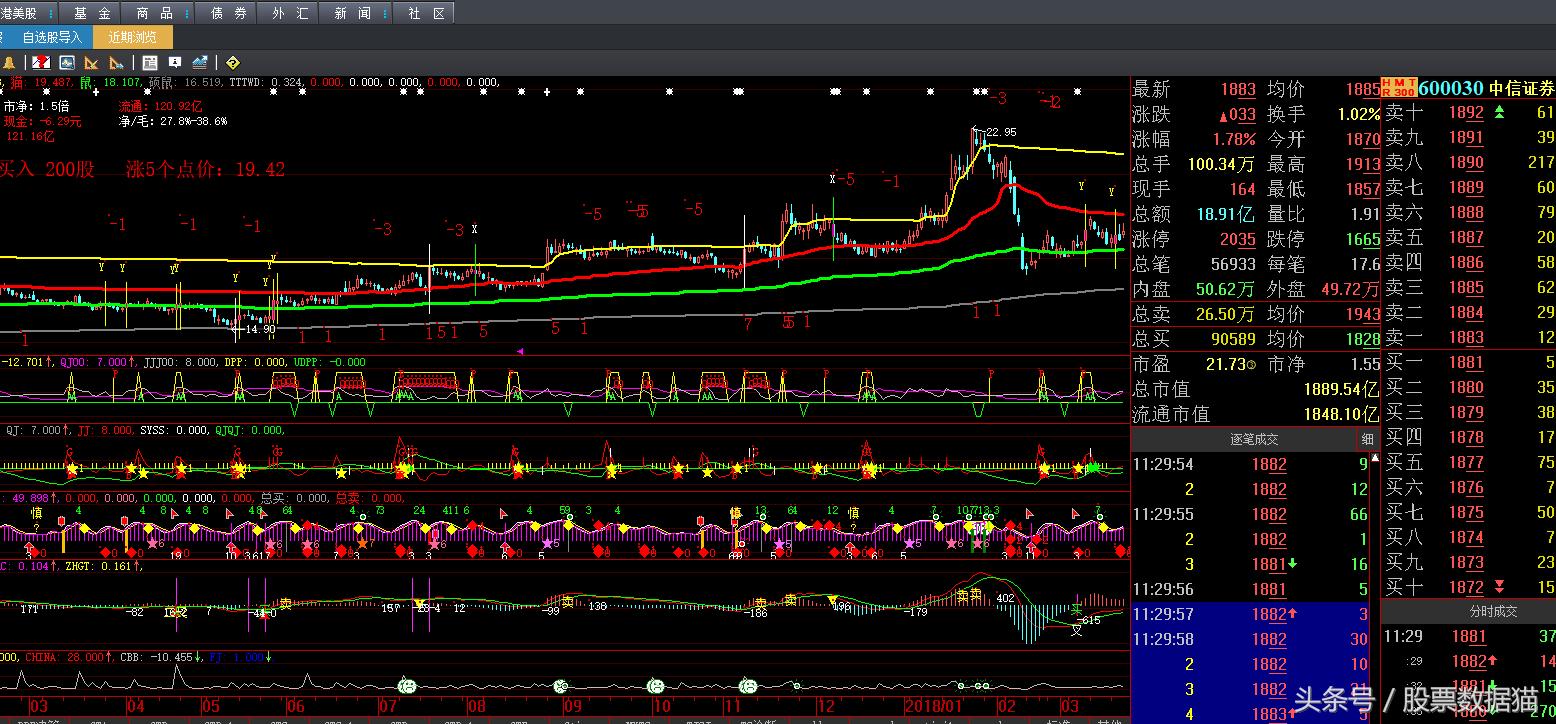The height and width of the screenshot is (724, 1556).
Task: Click the 22.95 peak price label
Action: tap(1001, 132)
